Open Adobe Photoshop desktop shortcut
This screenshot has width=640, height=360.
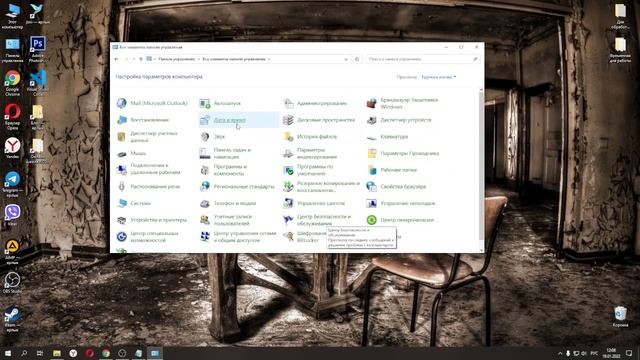38,49
